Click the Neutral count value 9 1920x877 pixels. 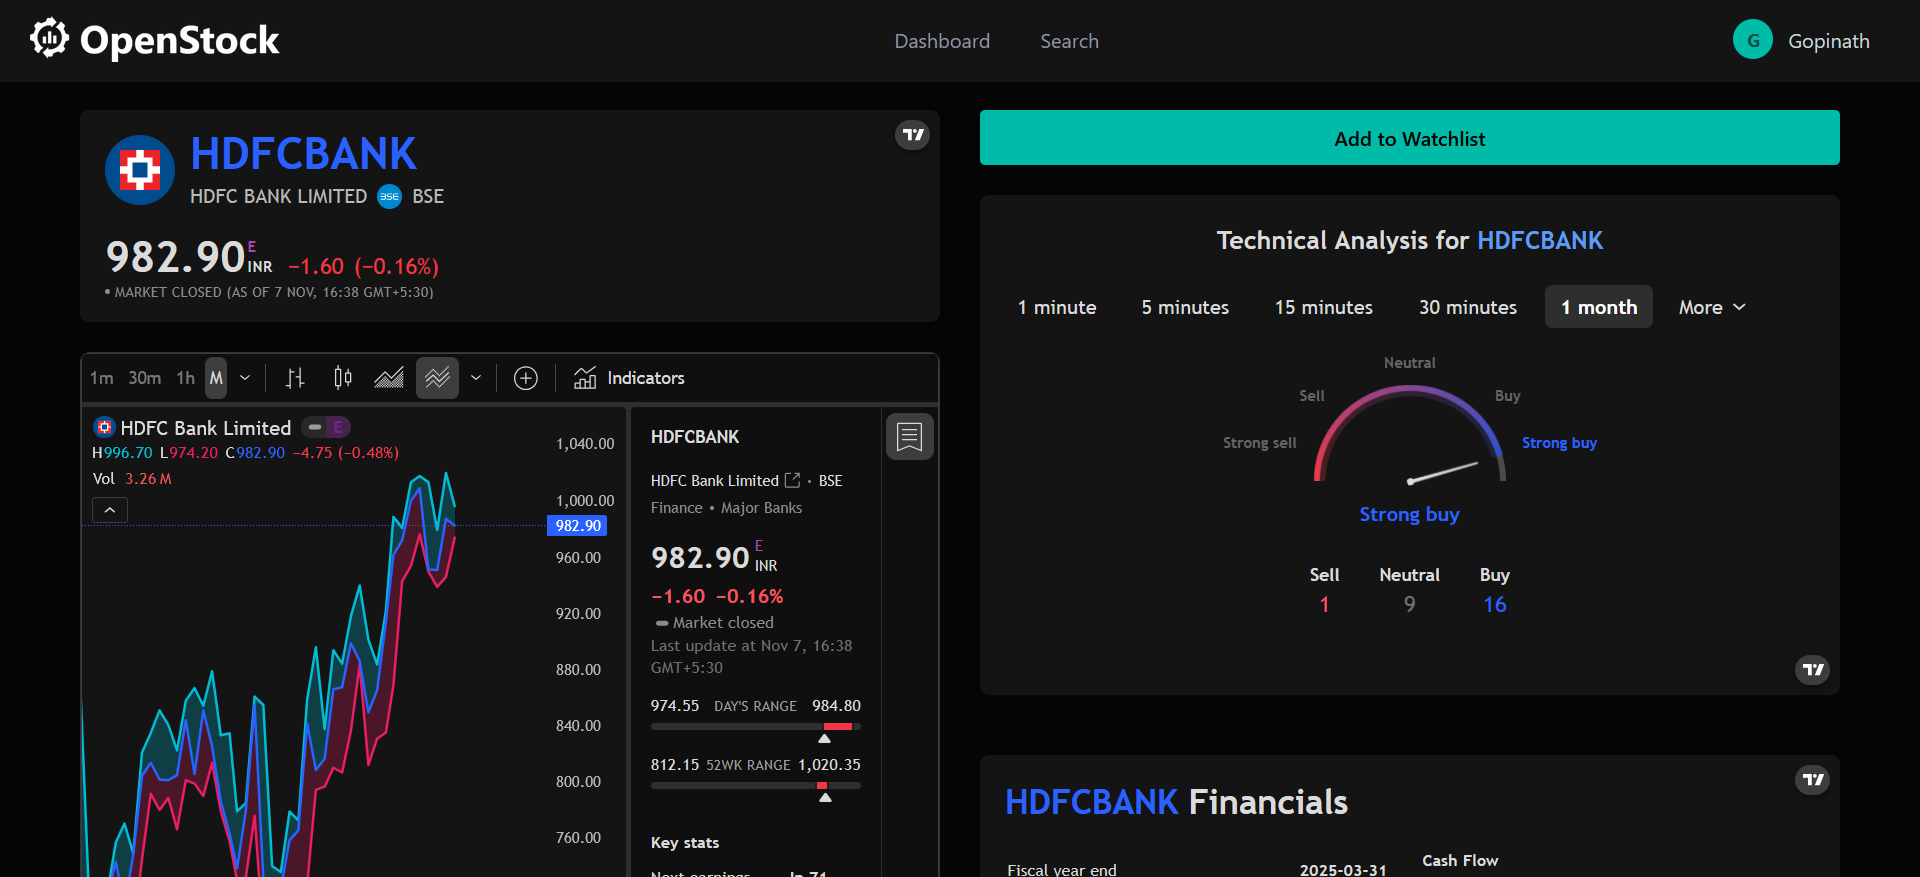tap(1409, 604)
